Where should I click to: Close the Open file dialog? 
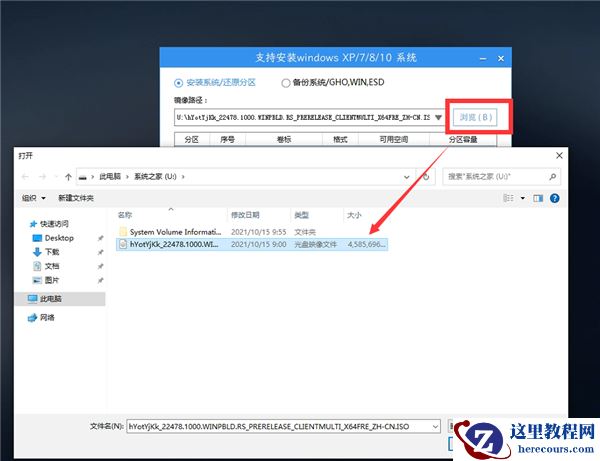(559, 155)
